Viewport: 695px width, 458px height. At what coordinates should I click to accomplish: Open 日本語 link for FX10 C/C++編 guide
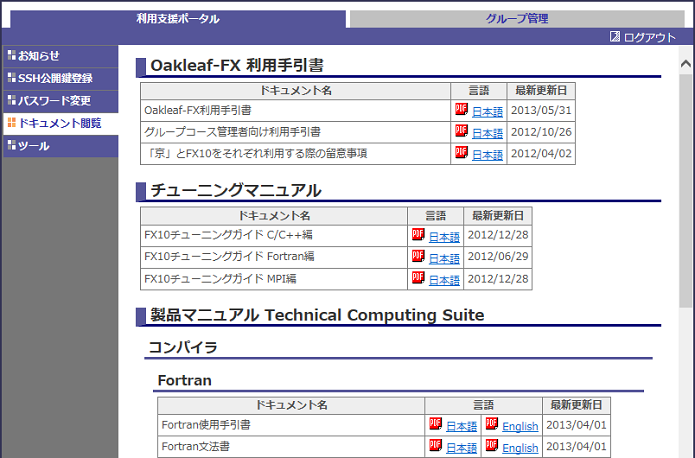click(444, 237)
